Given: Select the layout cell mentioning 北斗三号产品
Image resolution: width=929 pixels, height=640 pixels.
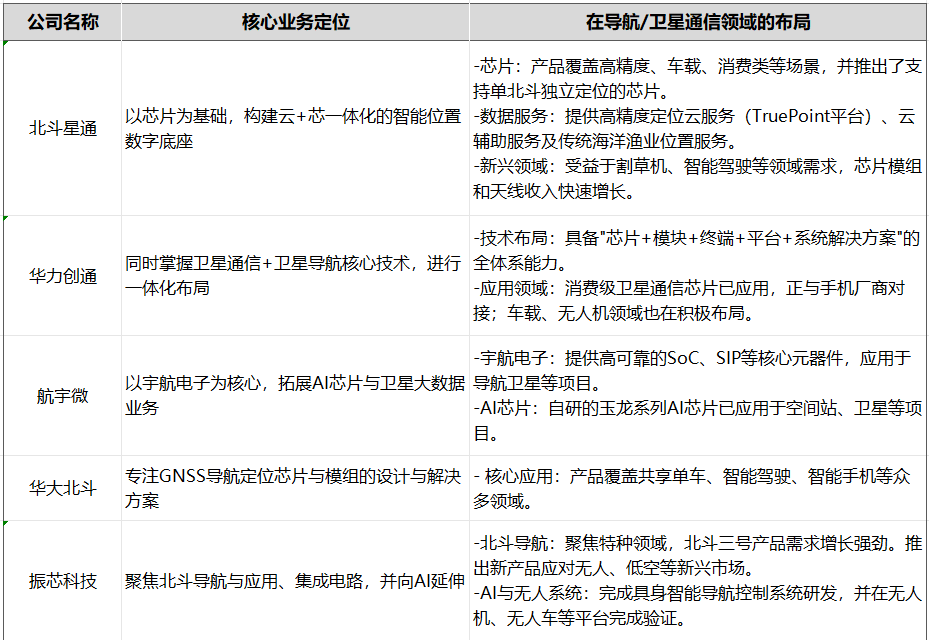Looking at the screenshot, I should (697, 581).
